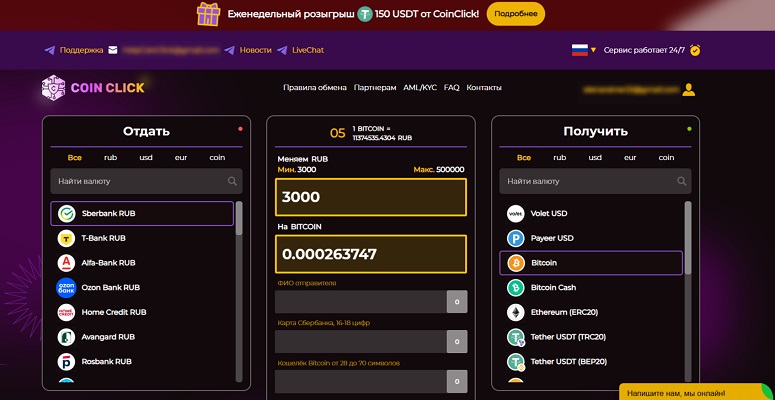Select the rub tab in the Отдать panel

(x=110, y=158)
